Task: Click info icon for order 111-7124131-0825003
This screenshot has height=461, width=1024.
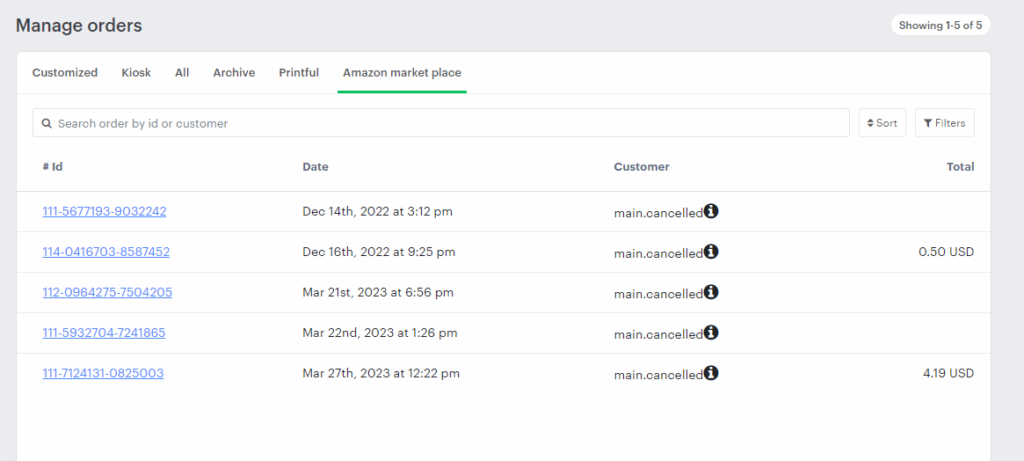Action: click(711, 373)
